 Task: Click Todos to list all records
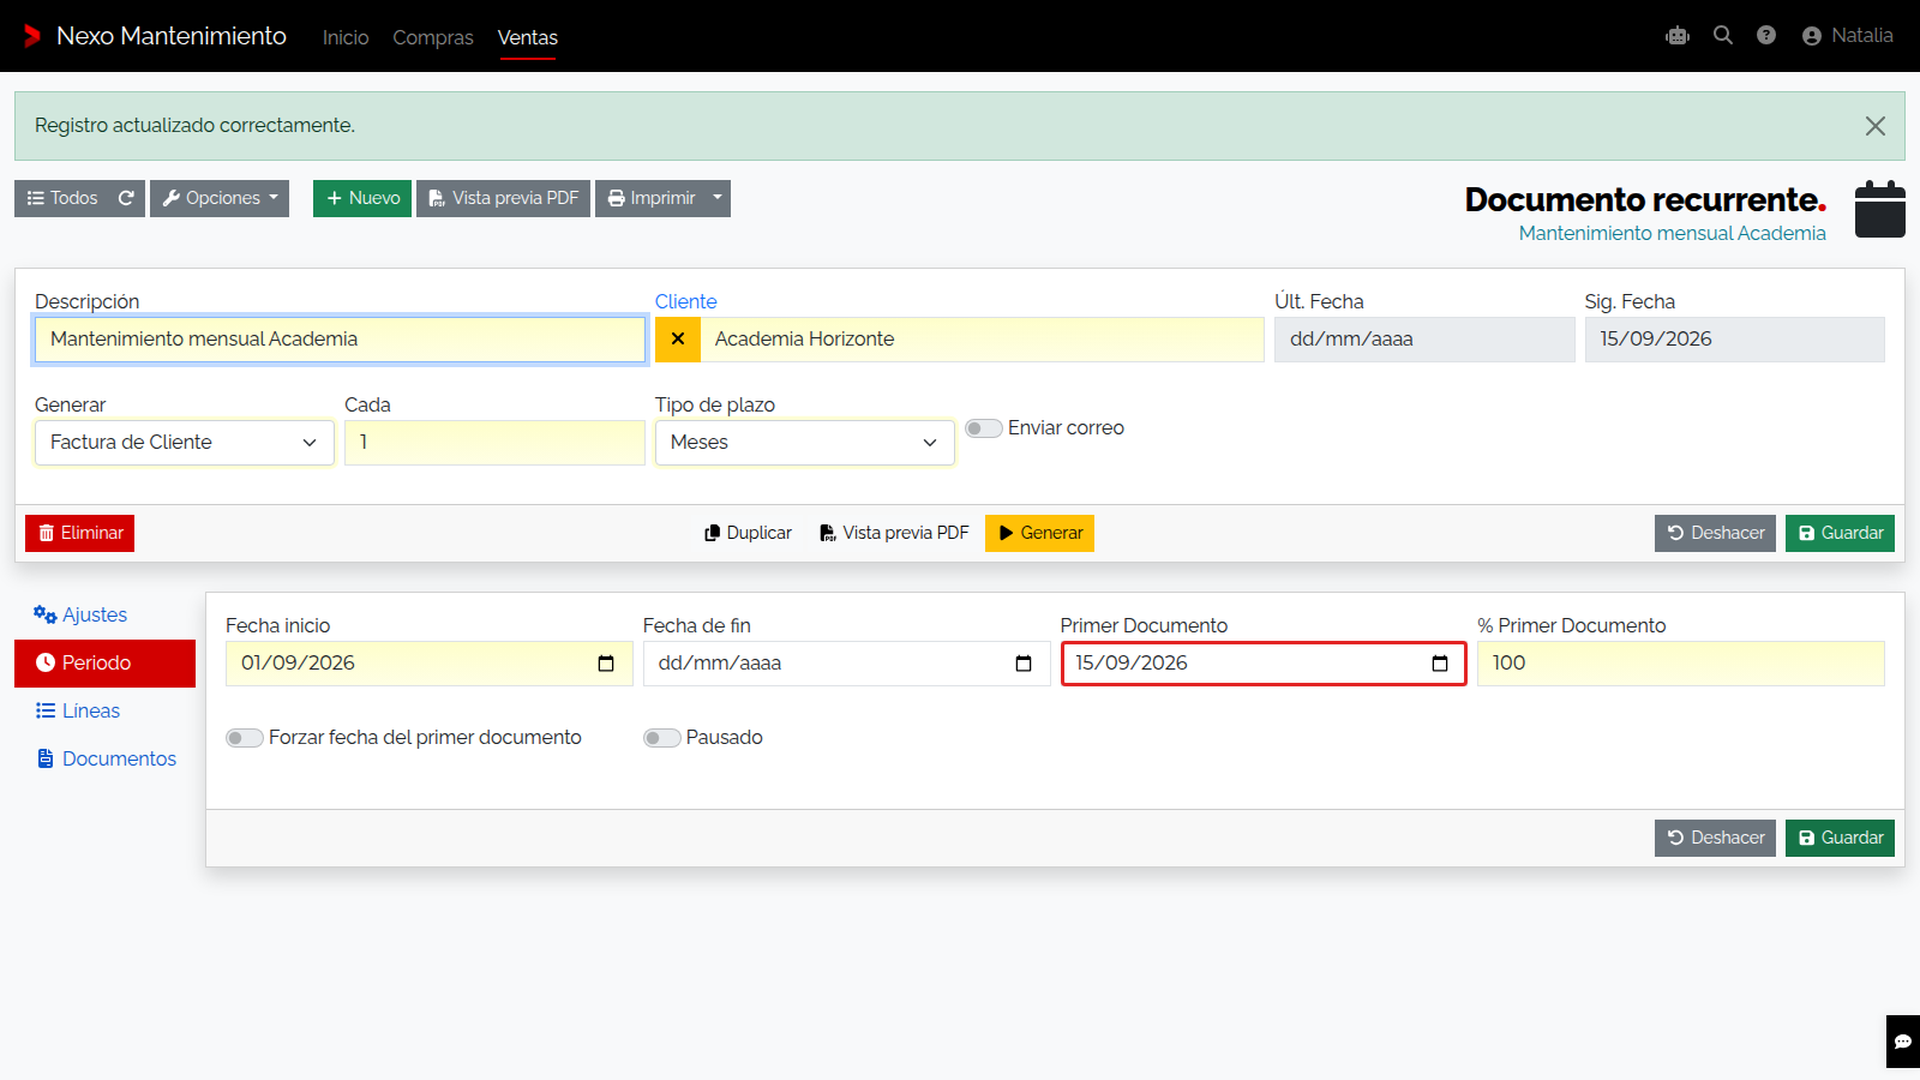[x=62, y=198]
